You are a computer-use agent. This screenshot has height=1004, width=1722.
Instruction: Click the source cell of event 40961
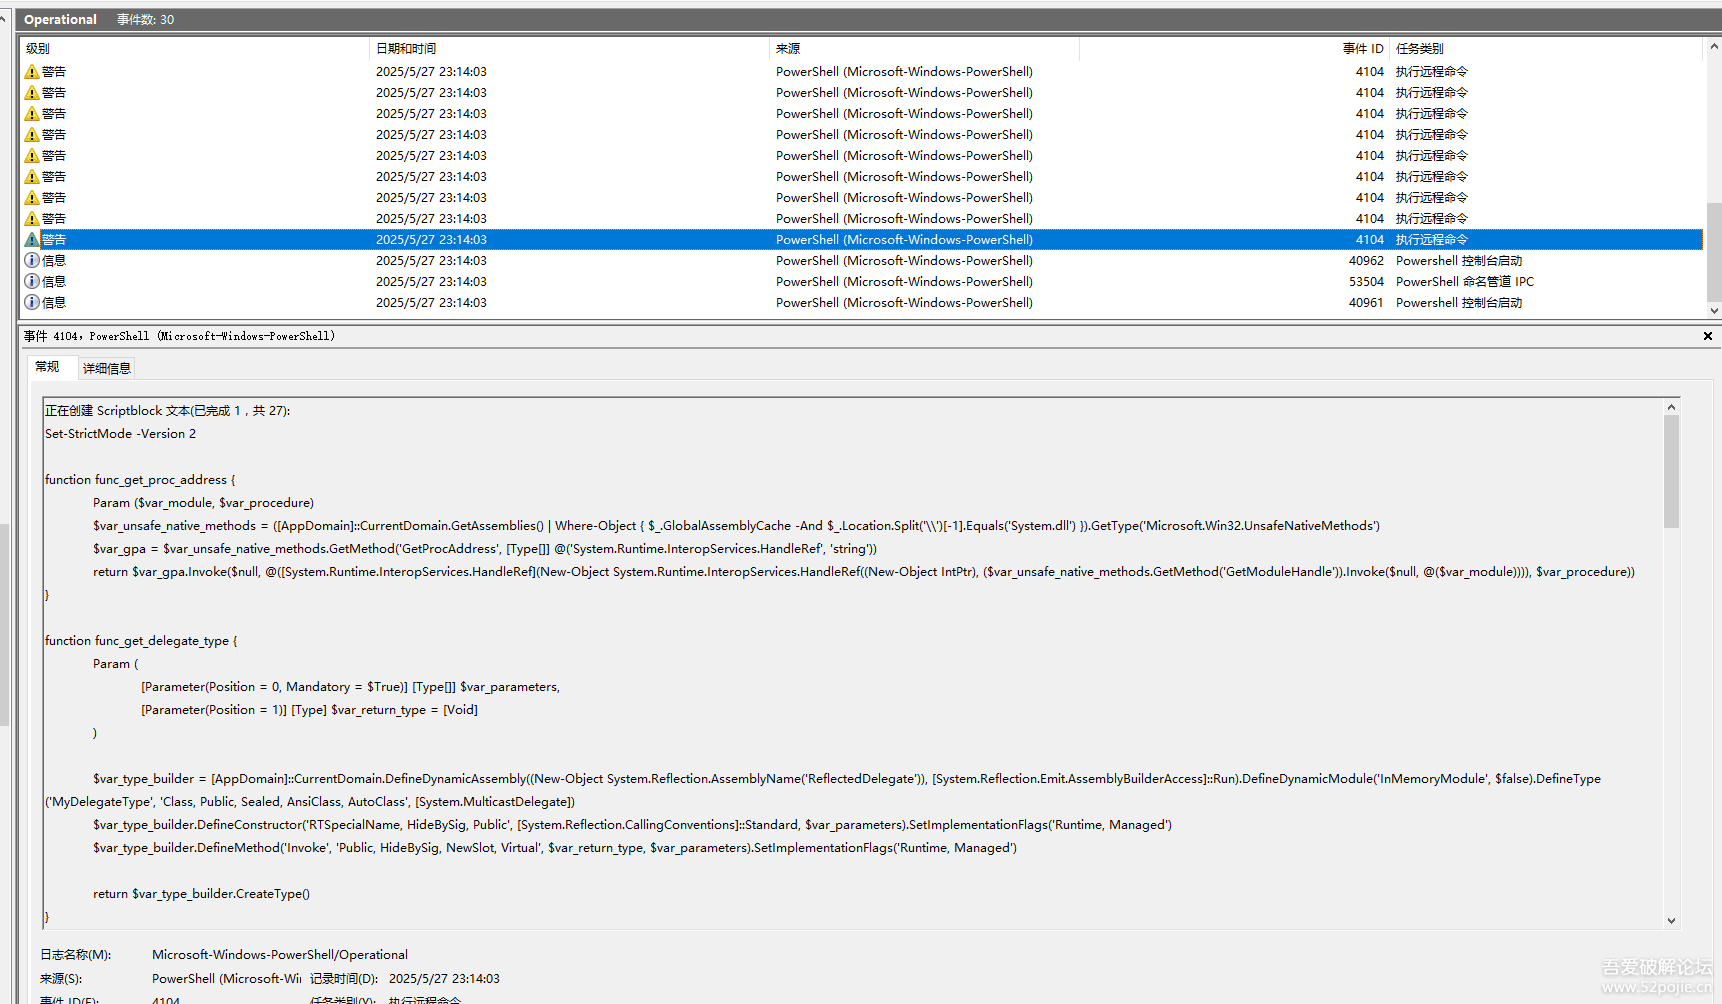904,303
